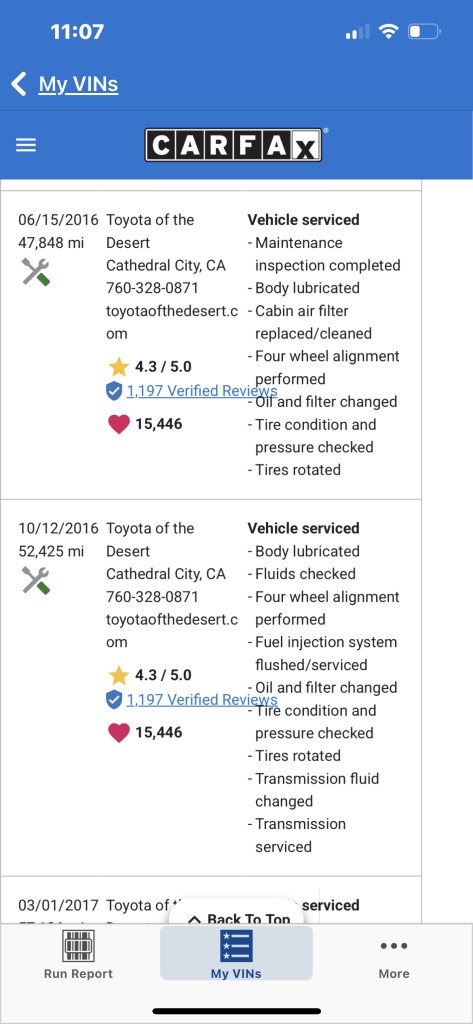
Task: Tap the heart icon in 10/12/2016 record
Action: pos(118,733)
